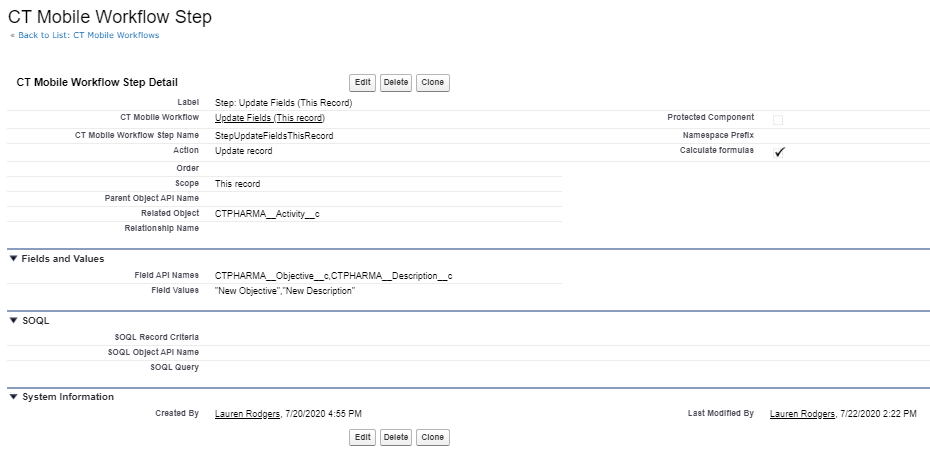
Task: Go back to CT Mobile Workflows list
Action: coord(85,35)
